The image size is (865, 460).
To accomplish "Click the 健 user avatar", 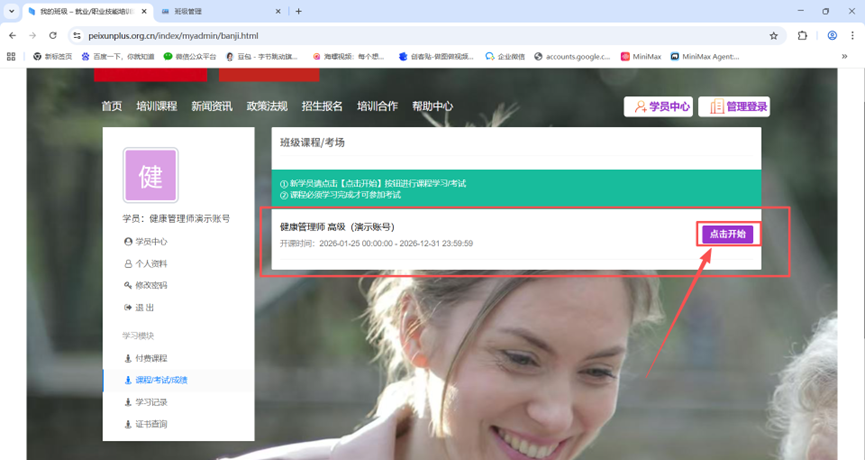I will pyautogui.click(x=150, y=176).
